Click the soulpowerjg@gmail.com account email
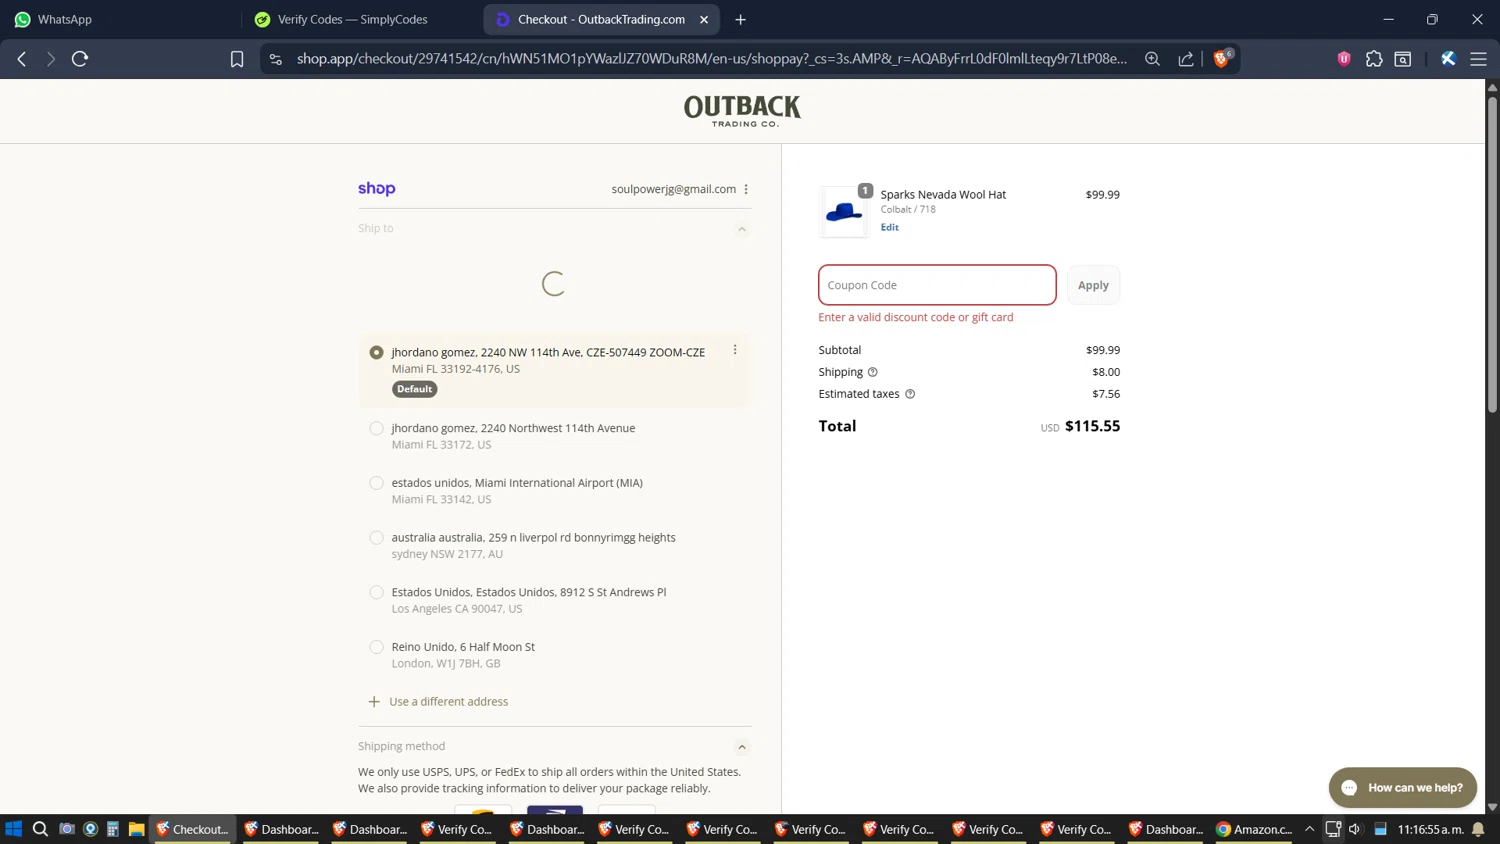1500x844 pixels. click(x=673, y=189)
